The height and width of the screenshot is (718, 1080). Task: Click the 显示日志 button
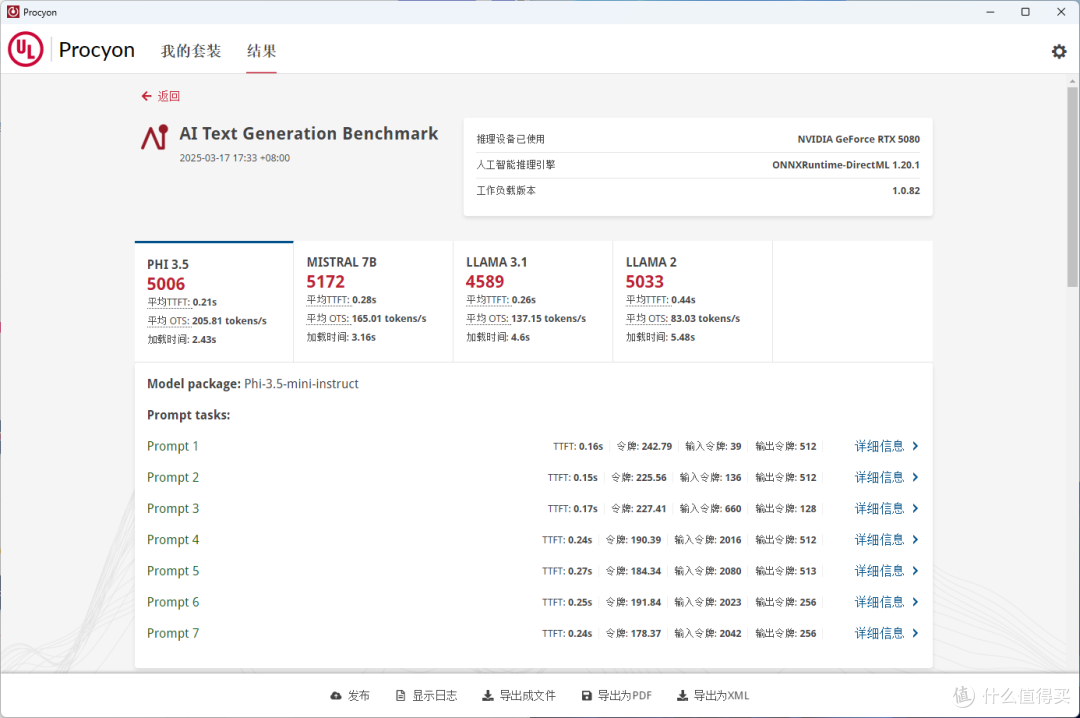[426, 695]
